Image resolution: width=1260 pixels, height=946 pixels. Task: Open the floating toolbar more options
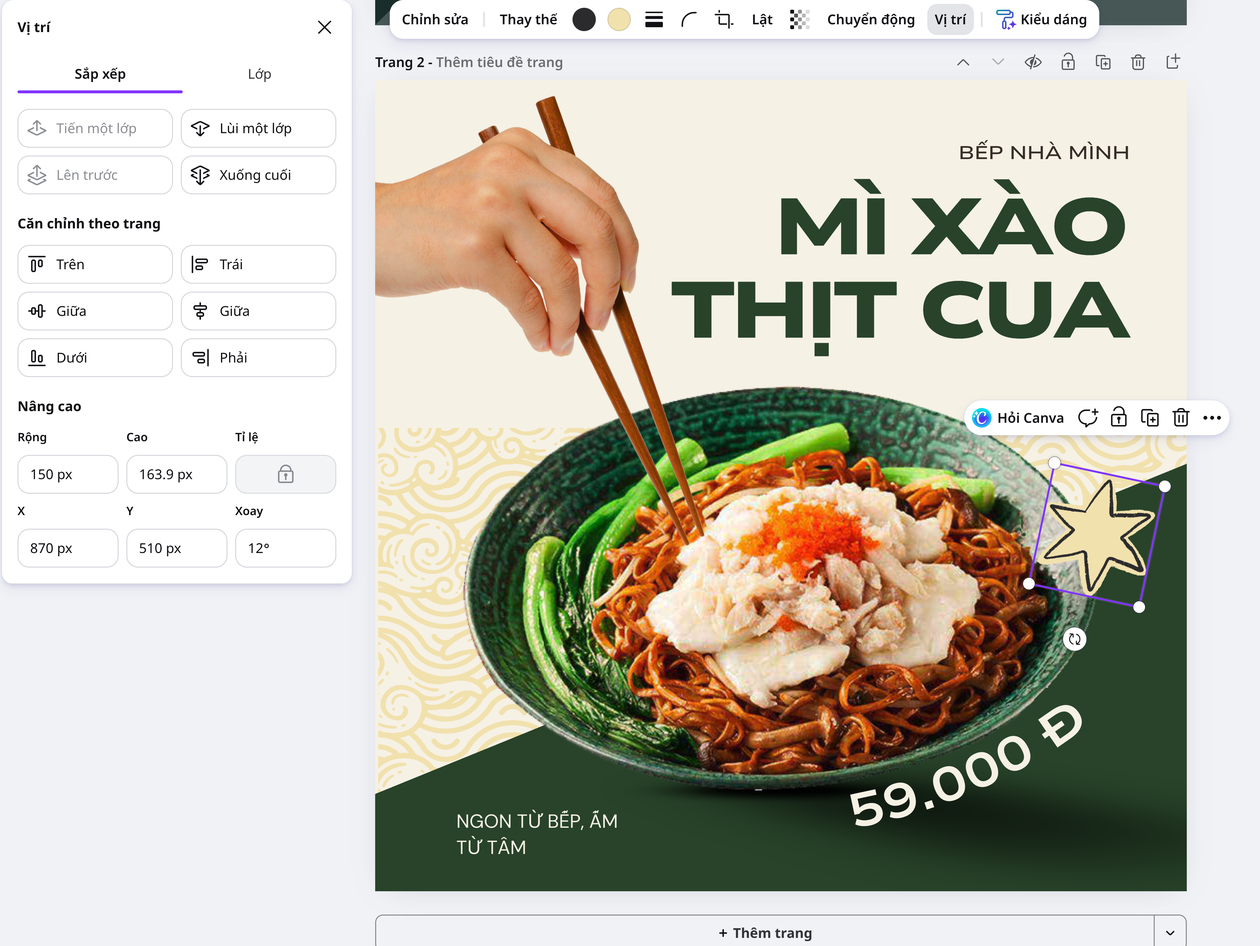pos(1212,418)
